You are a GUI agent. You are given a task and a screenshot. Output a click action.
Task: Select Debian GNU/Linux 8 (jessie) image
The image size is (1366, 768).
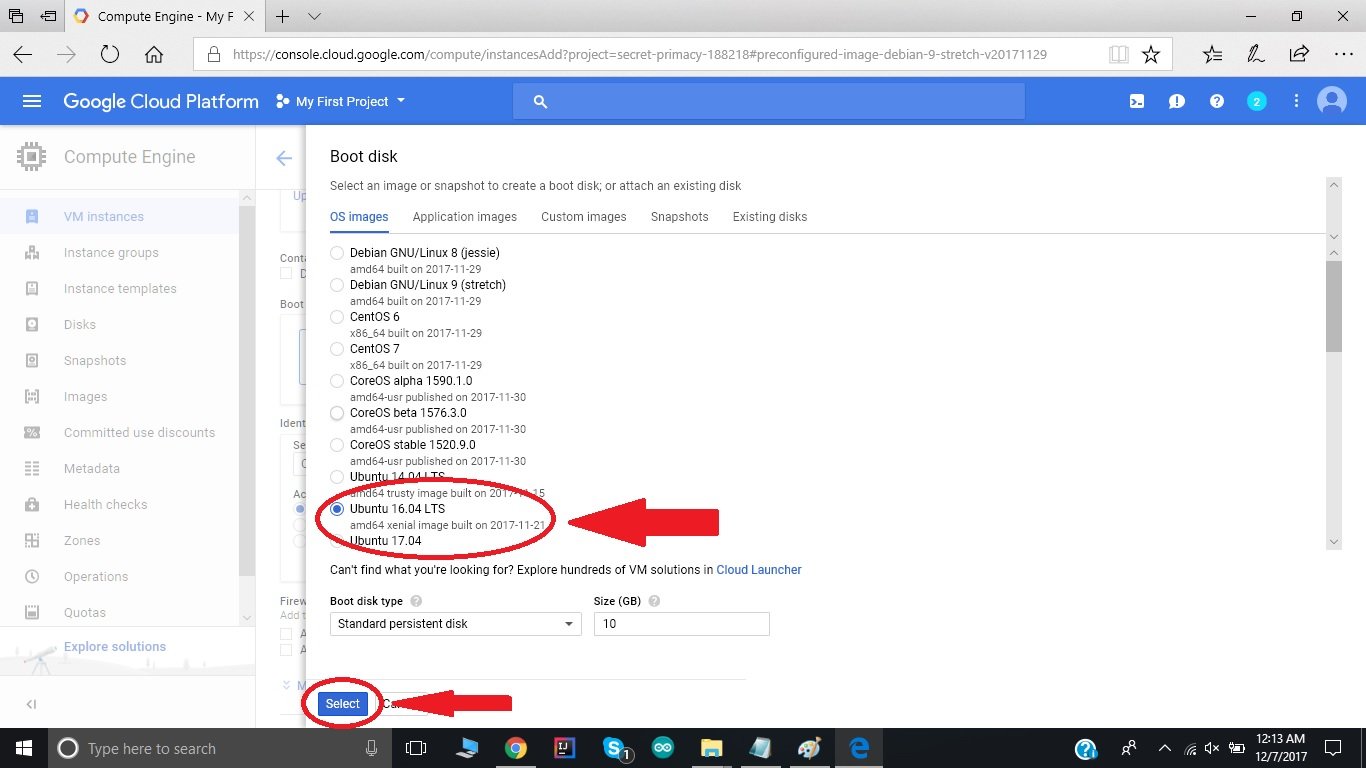pyautogui.click(x=337, y=253)
